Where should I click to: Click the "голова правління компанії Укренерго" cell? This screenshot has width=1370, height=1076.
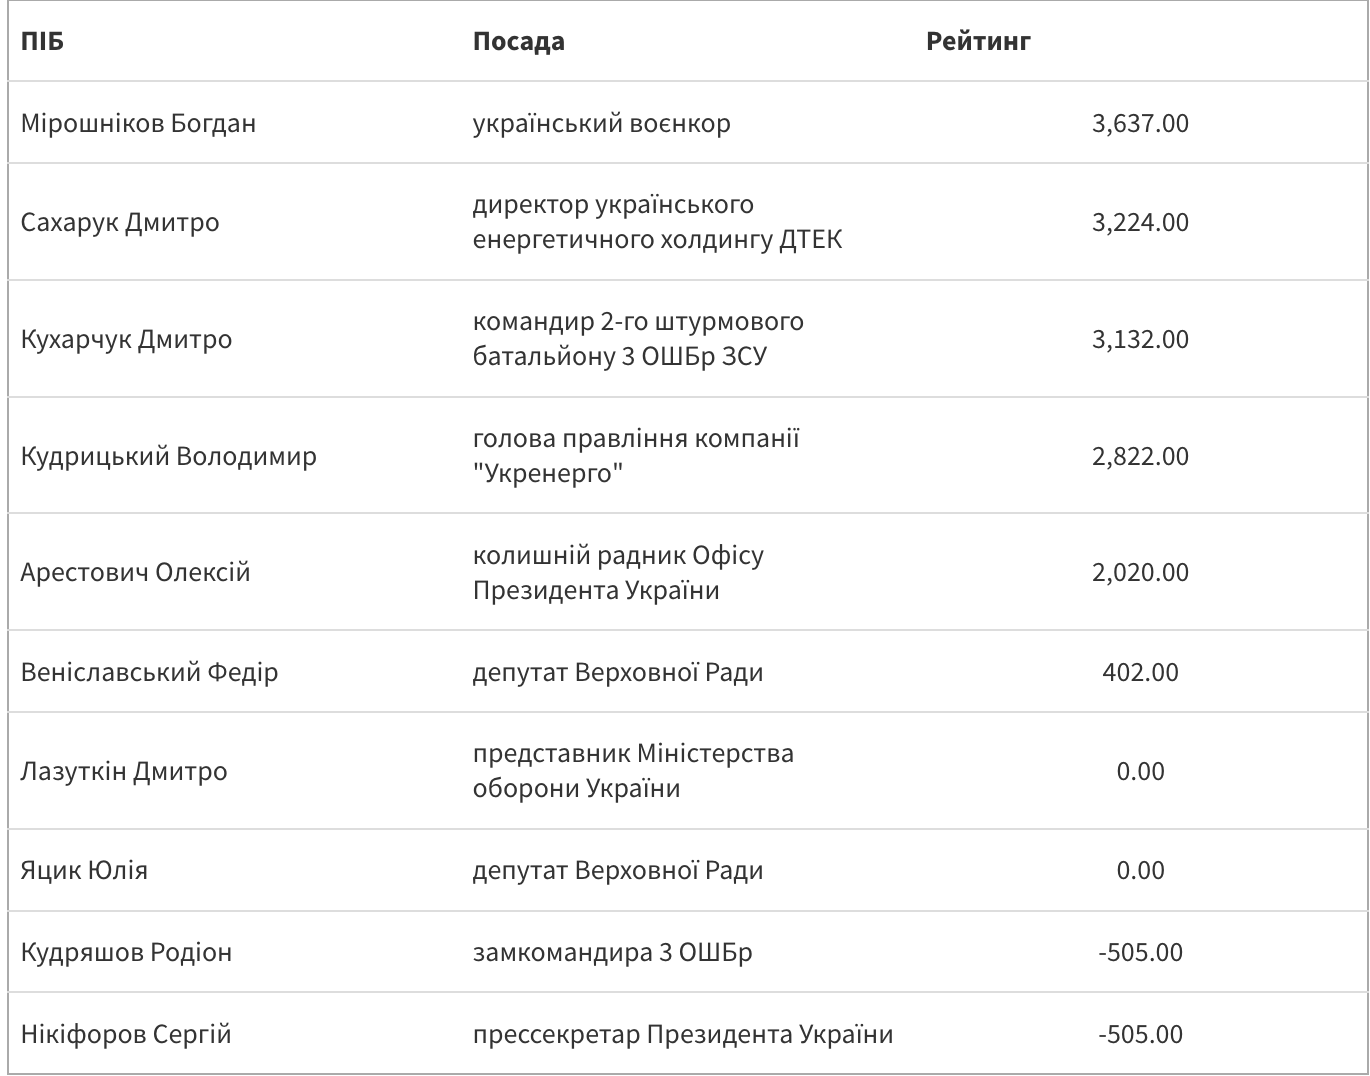click(x=636, y=456)
